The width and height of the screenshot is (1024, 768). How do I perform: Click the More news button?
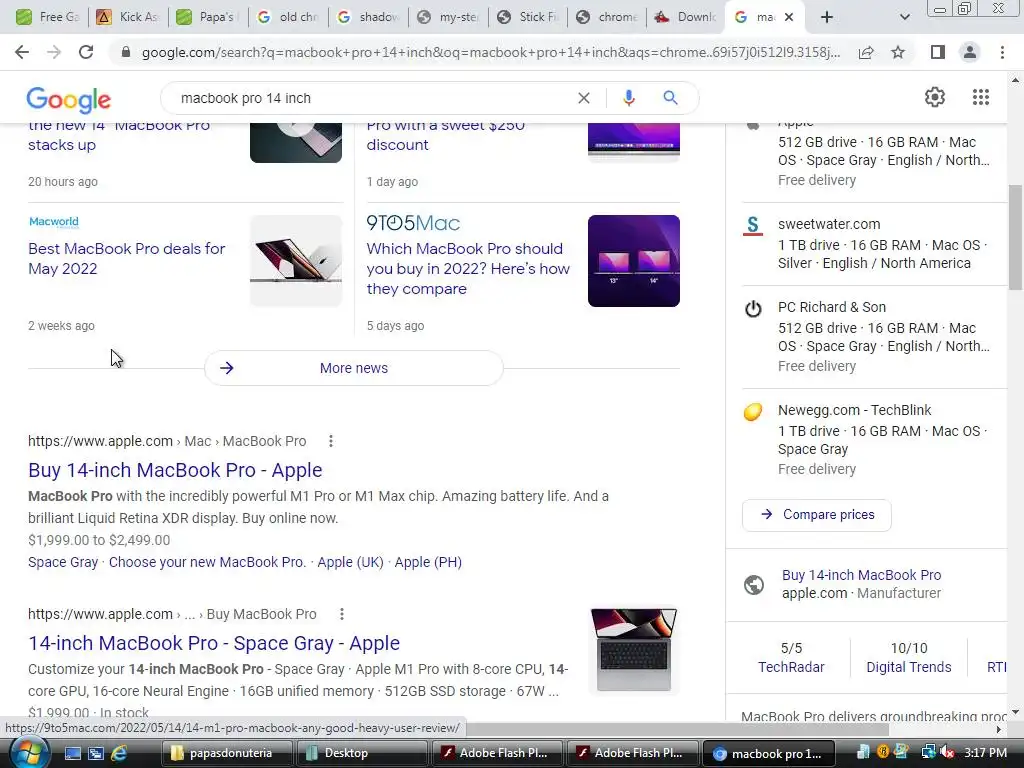(354, 368)
